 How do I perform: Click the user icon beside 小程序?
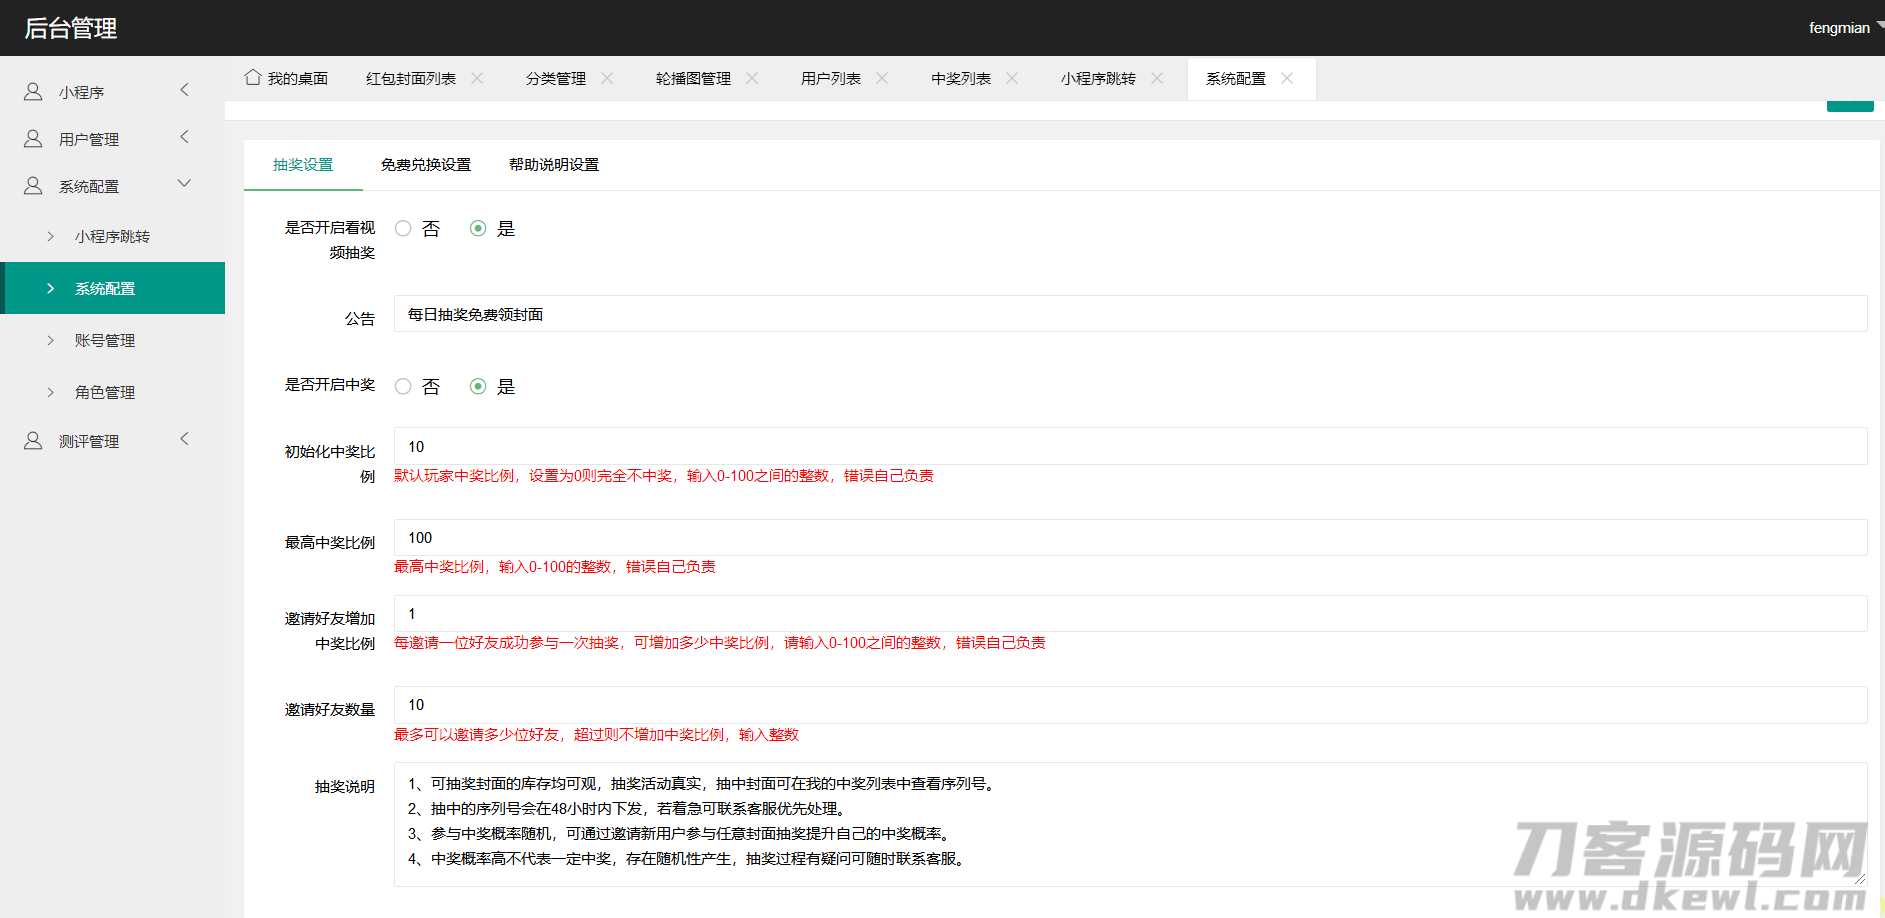(33, 92)
